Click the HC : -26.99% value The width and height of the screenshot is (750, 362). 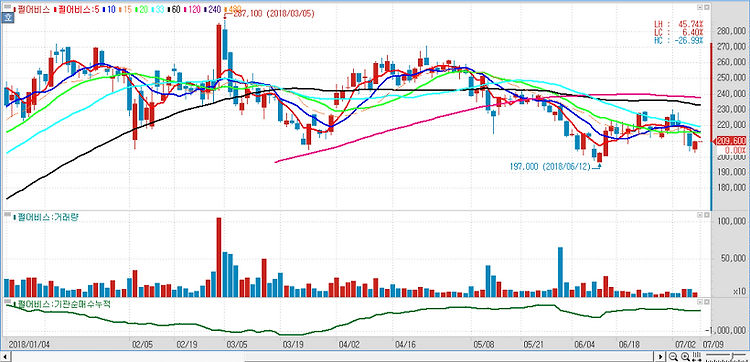679,40
